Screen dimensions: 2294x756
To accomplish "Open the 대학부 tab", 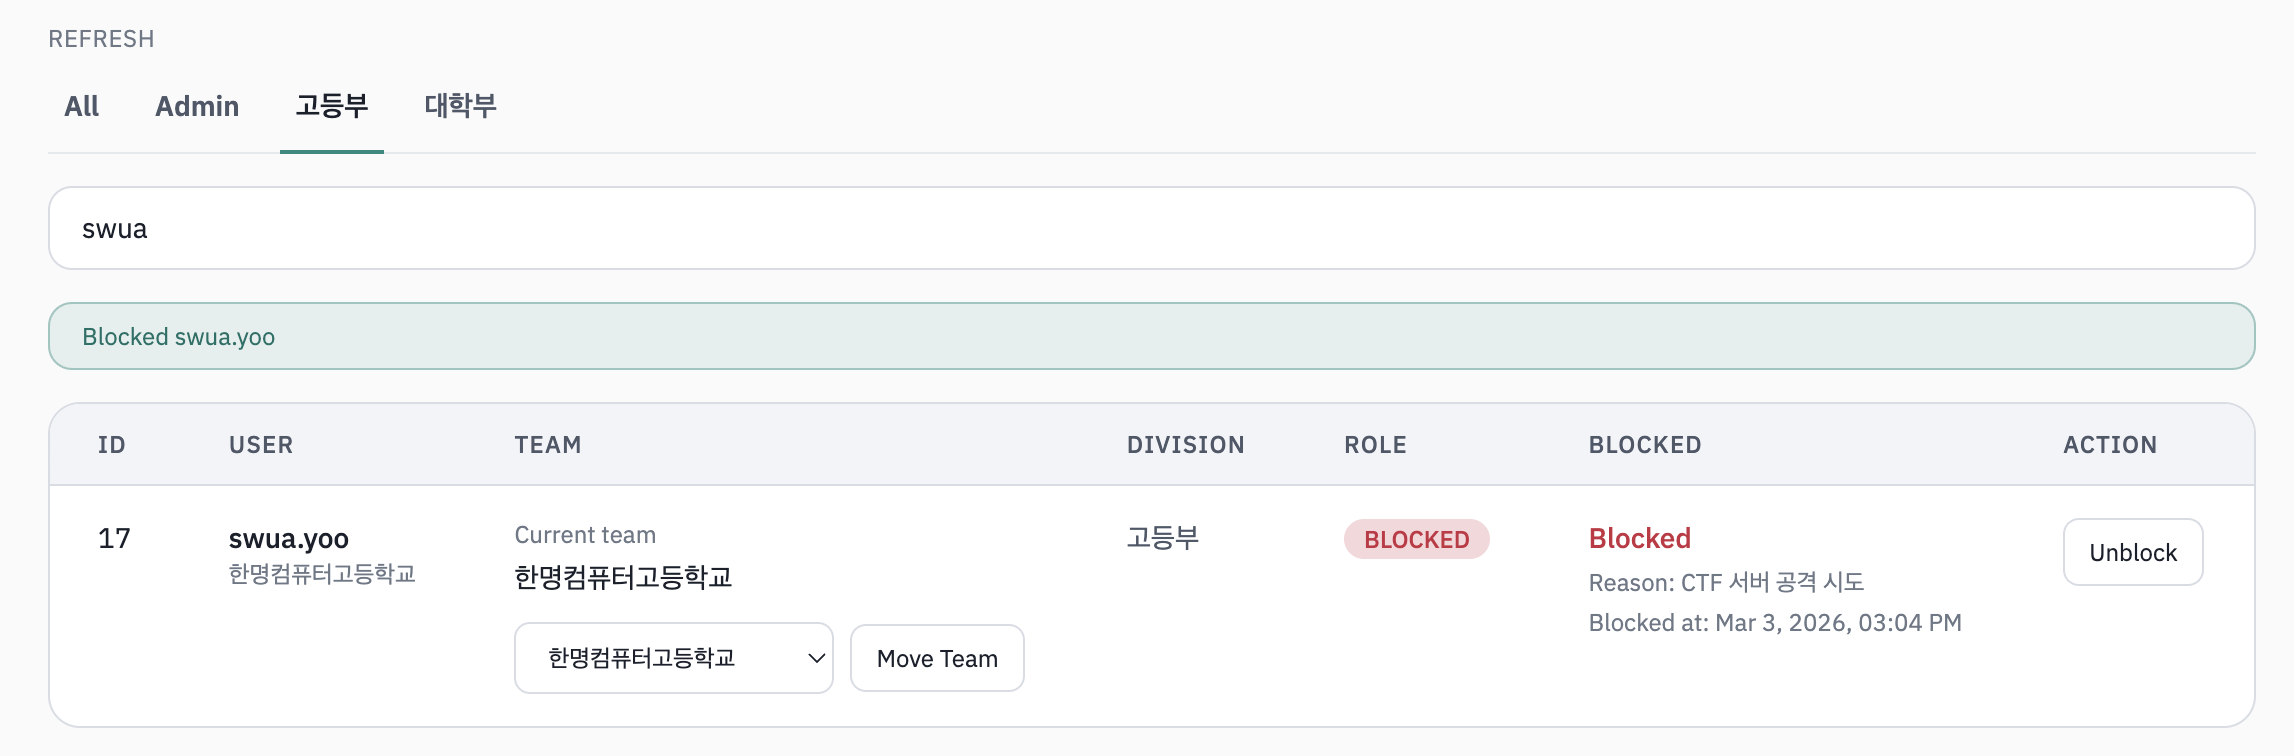I will (459, 106).
